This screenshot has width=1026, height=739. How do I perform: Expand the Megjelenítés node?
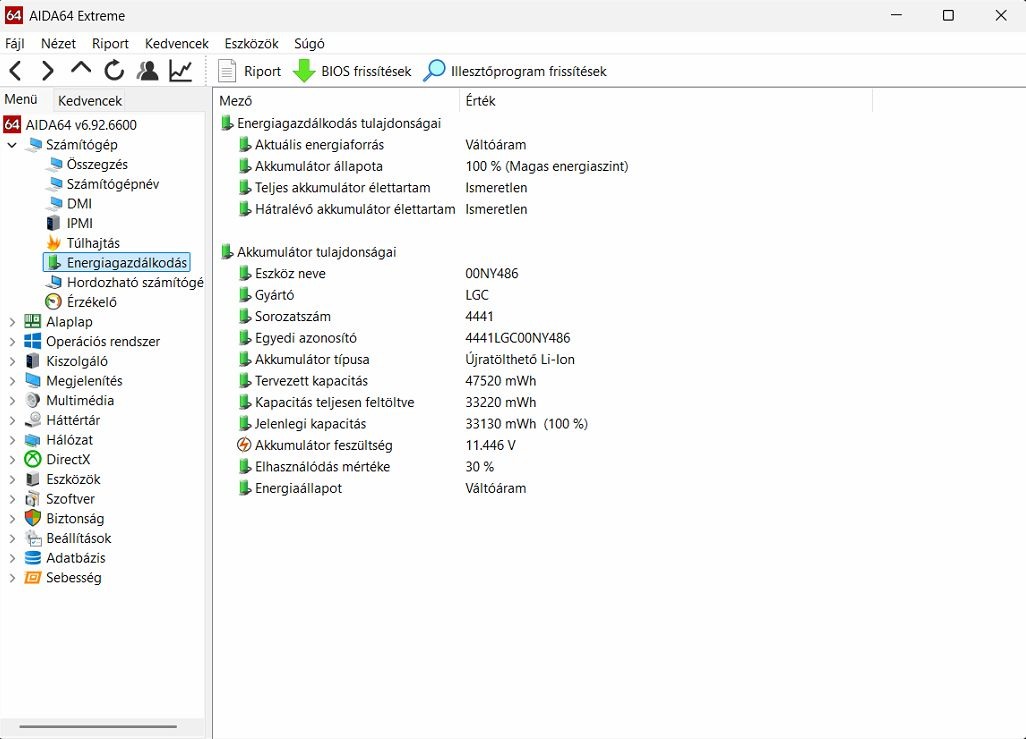pos(12,380)
